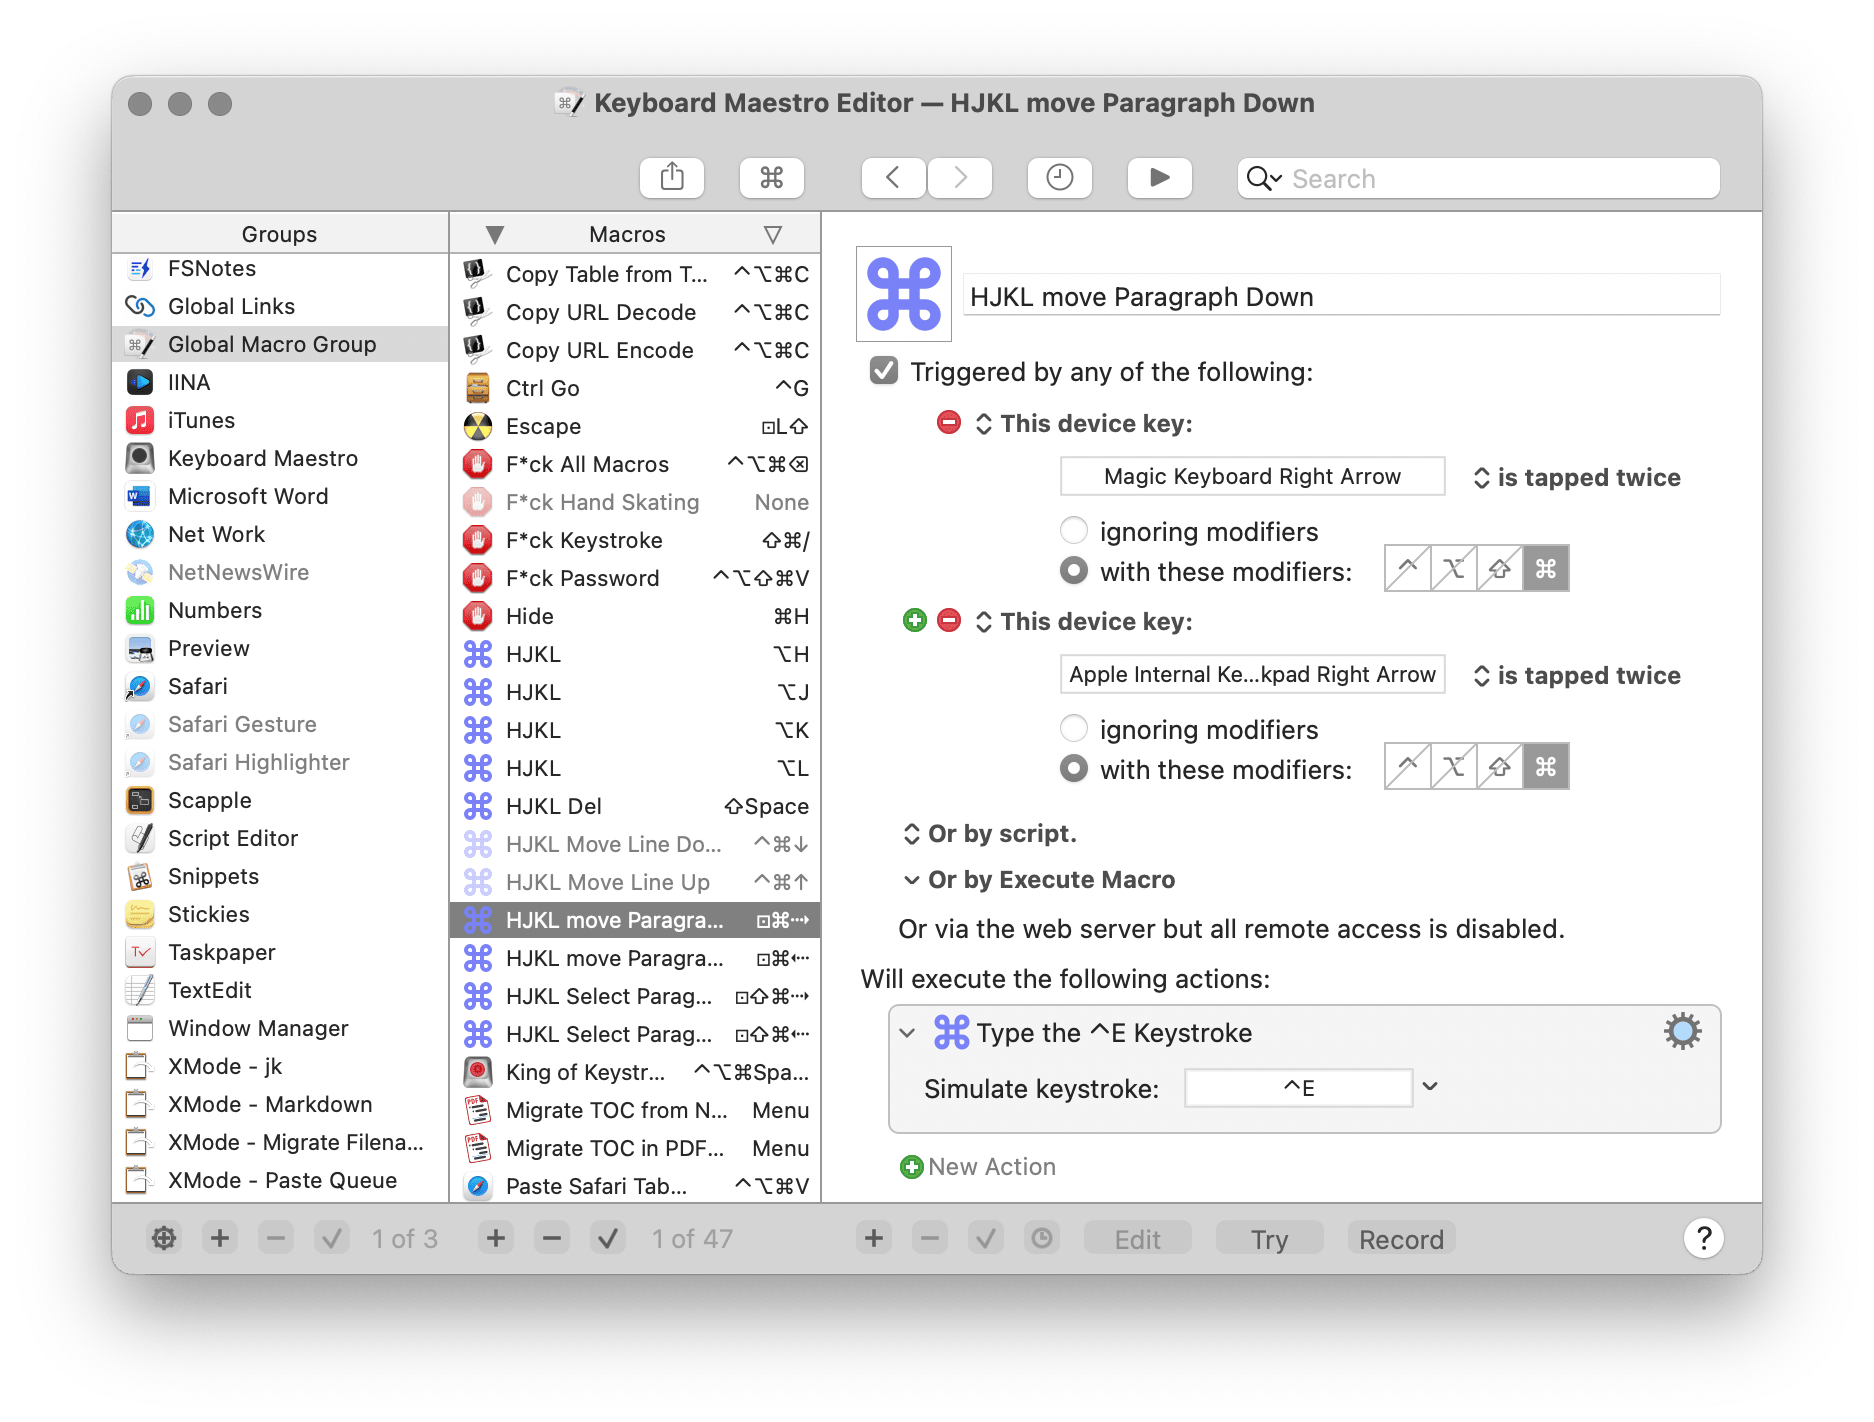Collapse the Or by Execute Macro section
Image resolution: width=1874 pixels, height=1422 pixels.
click(x=911, y=880)
